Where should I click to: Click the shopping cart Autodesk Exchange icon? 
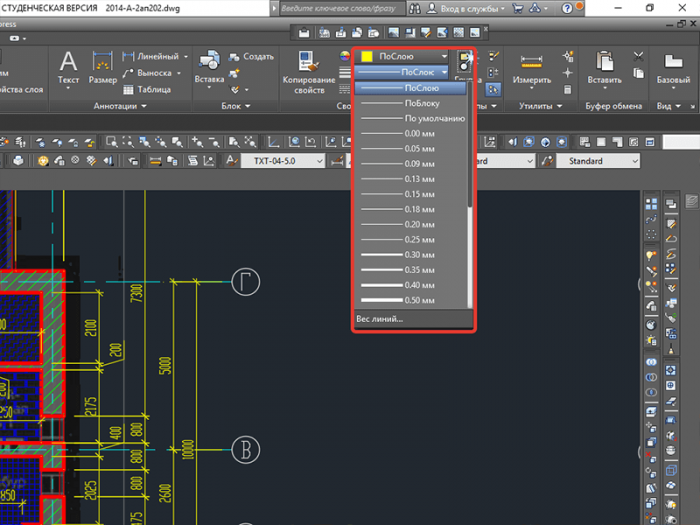(517, 8)
